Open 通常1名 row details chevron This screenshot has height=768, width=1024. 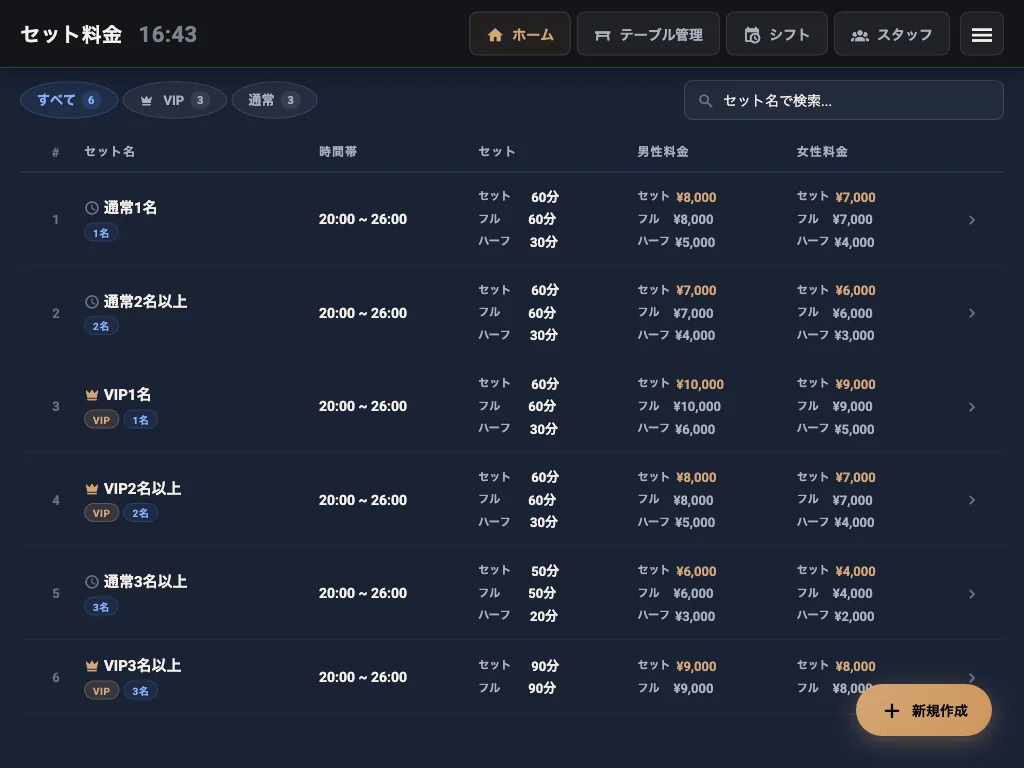972,220
